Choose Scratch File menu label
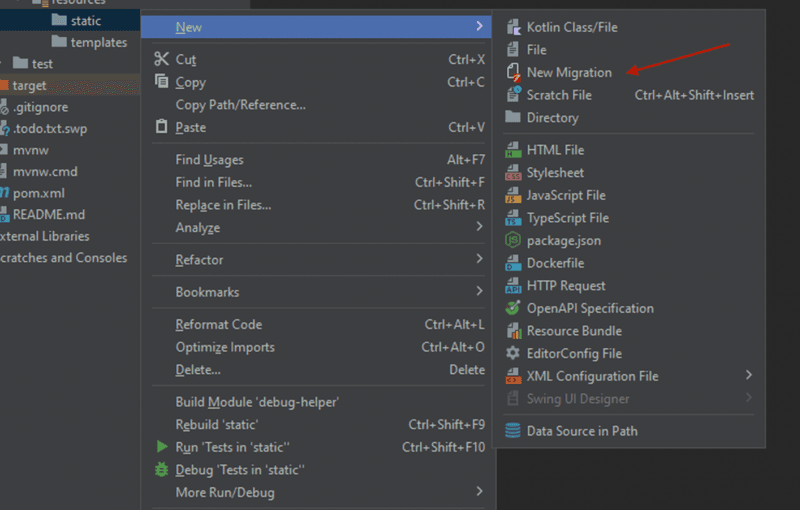 pyautogui.click(x=559, y=95)
